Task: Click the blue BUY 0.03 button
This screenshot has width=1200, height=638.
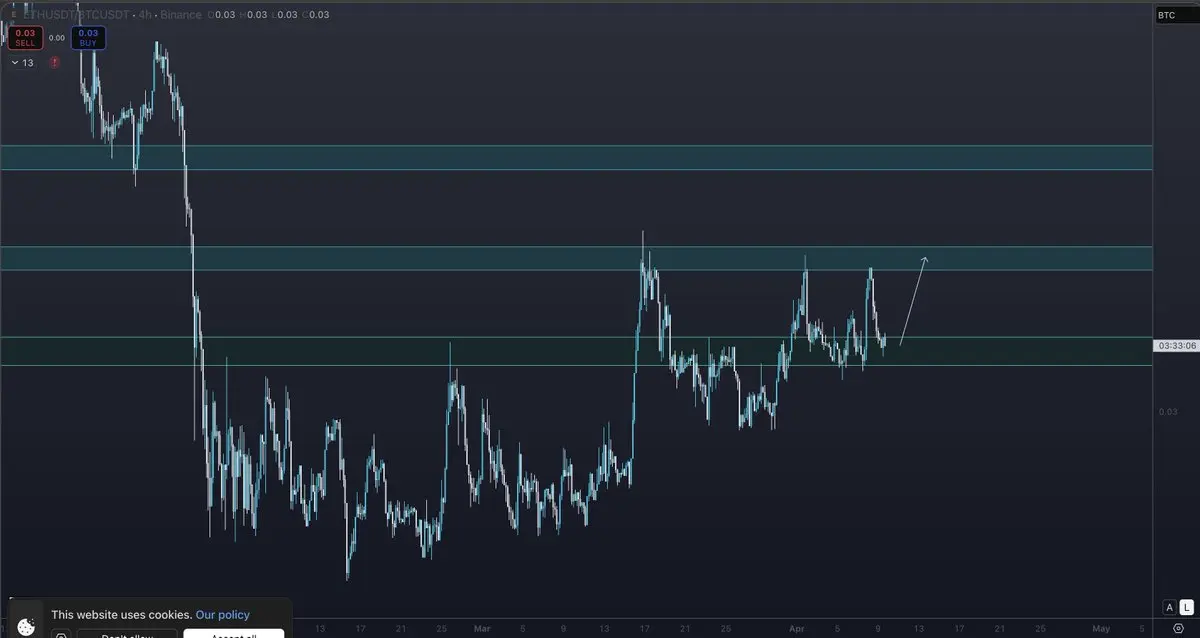Action: 88,38
